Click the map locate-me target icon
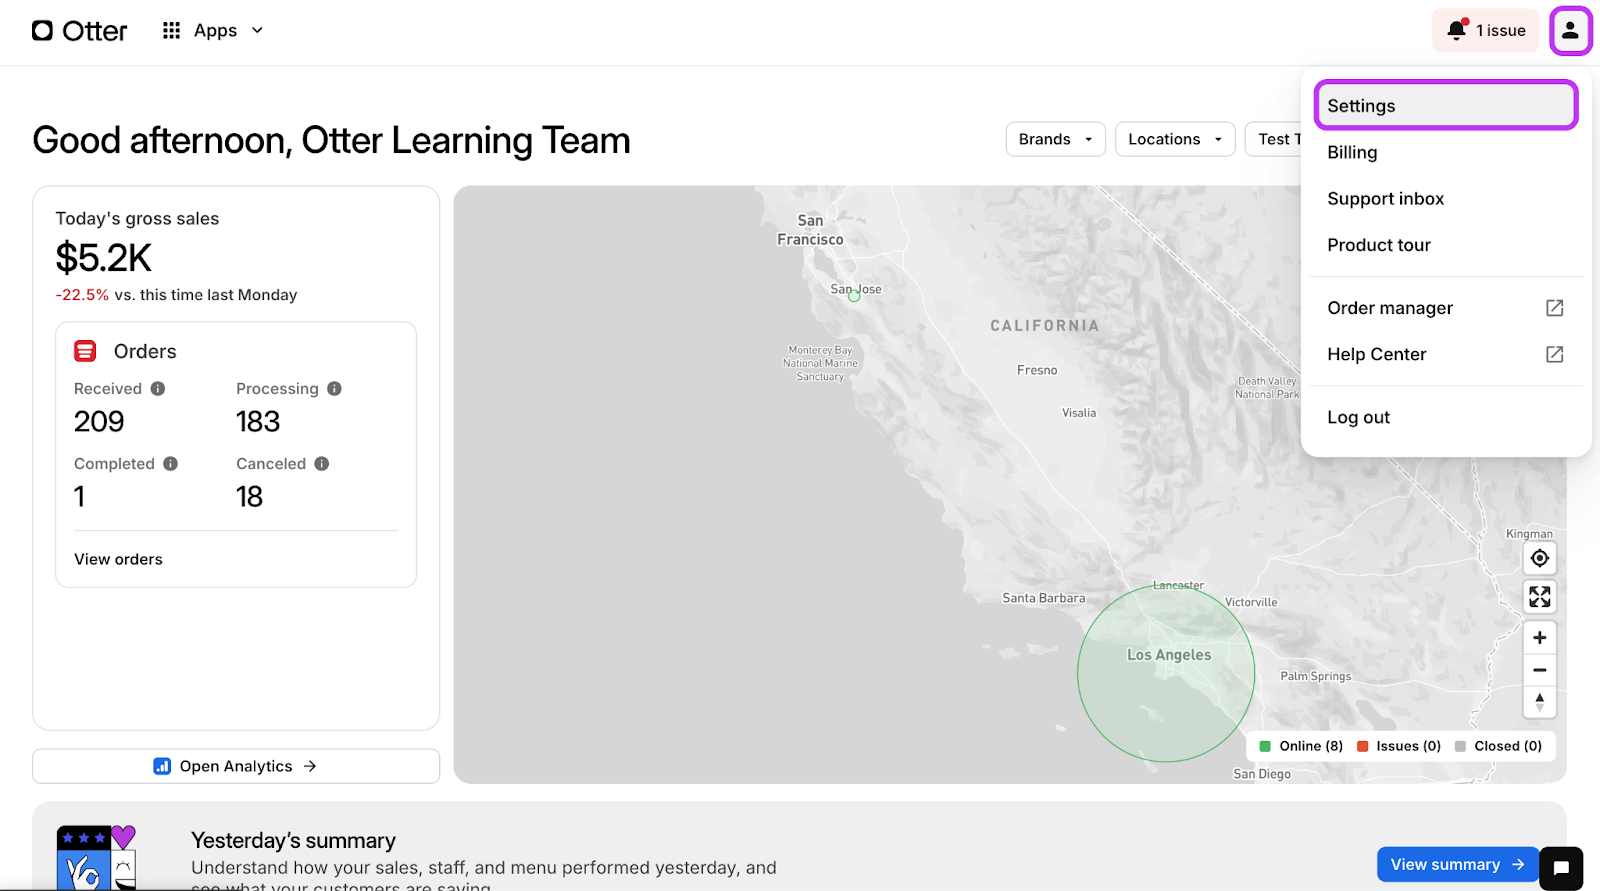This screenshot has height=891, width=1600. click(1539, 558)
